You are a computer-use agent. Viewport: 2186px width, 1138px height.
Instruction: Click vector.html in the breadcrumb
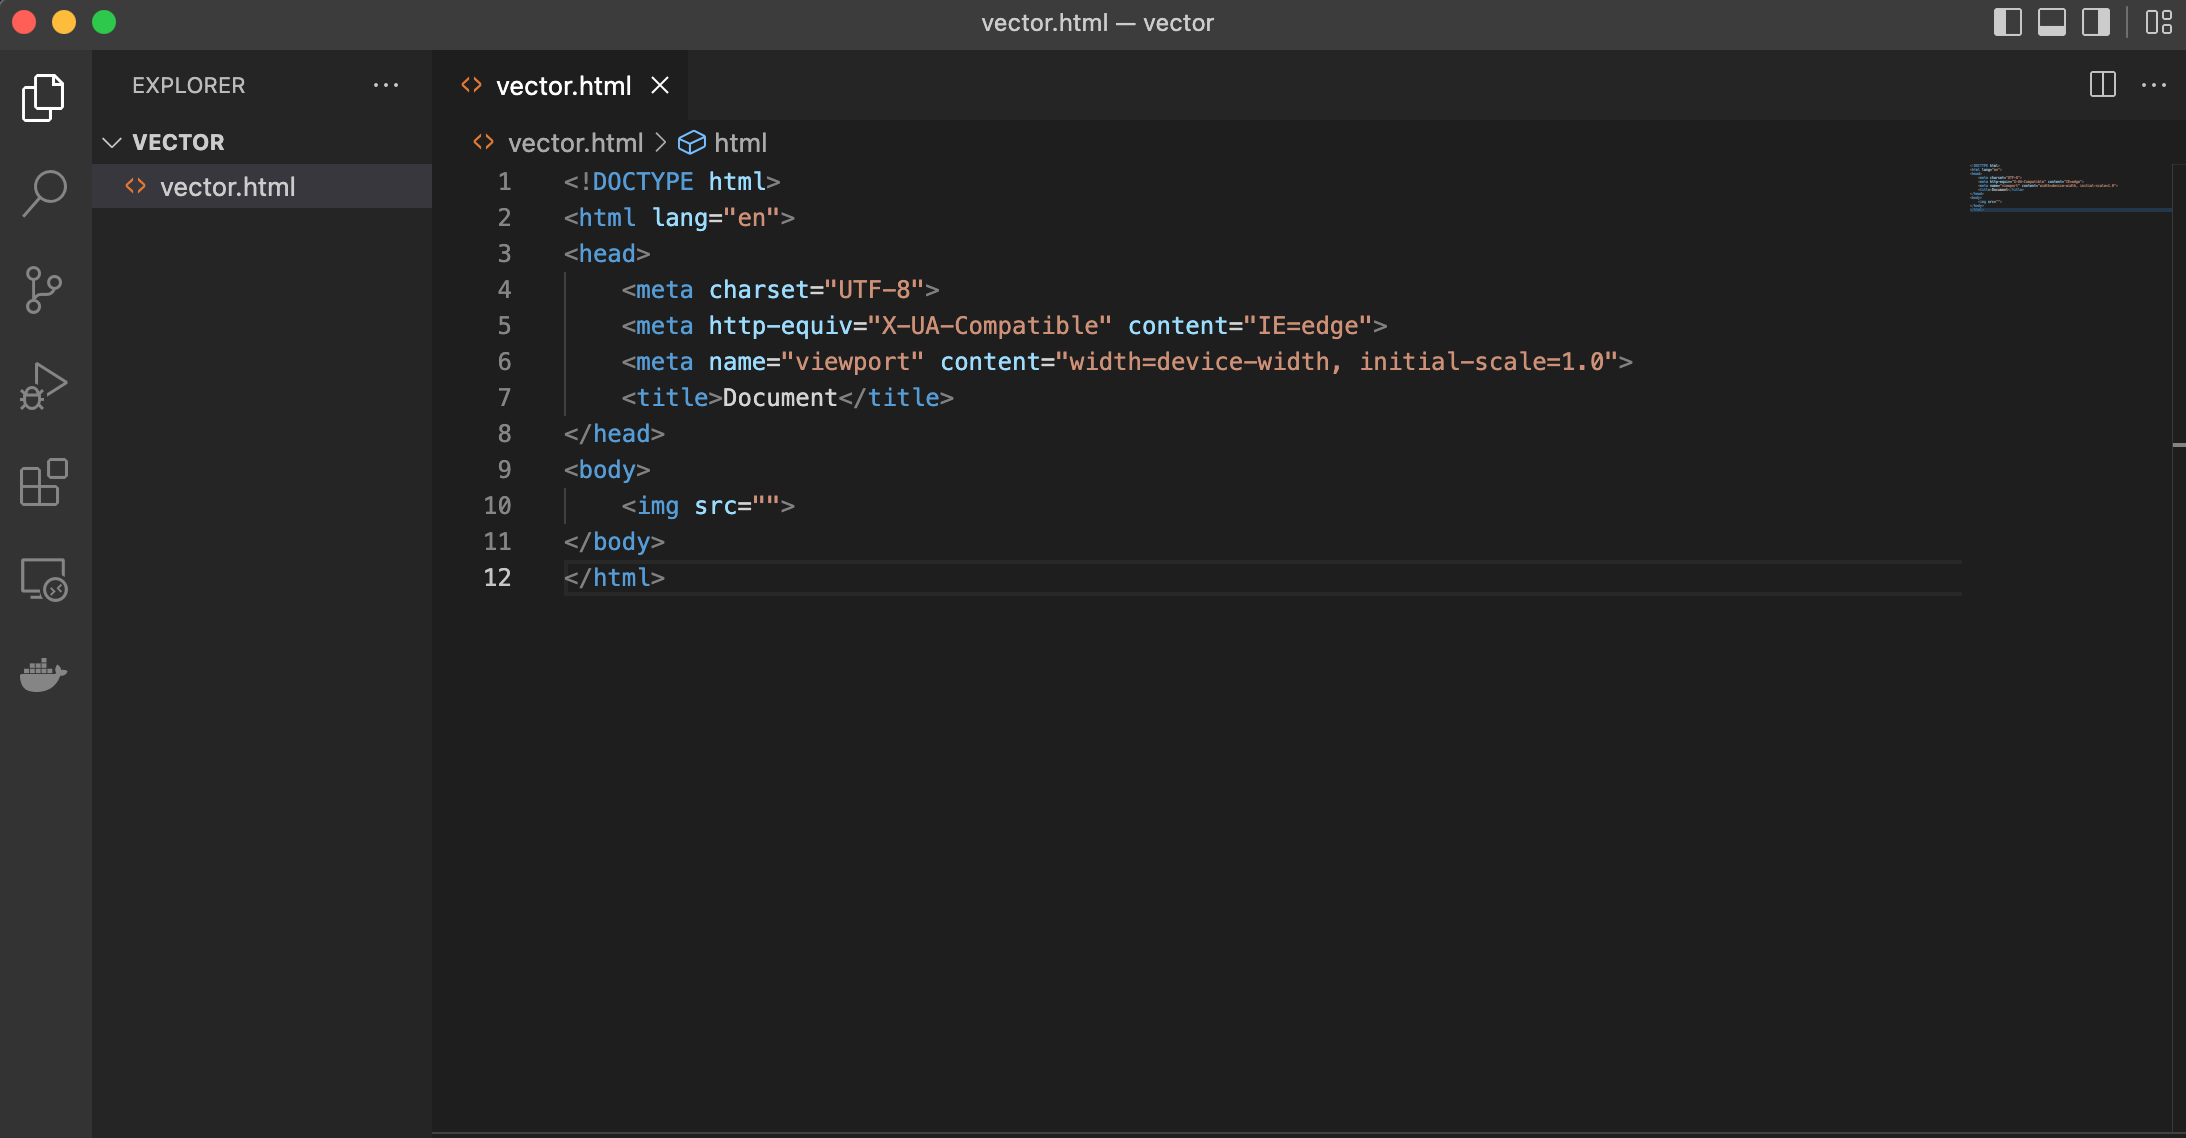(x=575, y=143)
